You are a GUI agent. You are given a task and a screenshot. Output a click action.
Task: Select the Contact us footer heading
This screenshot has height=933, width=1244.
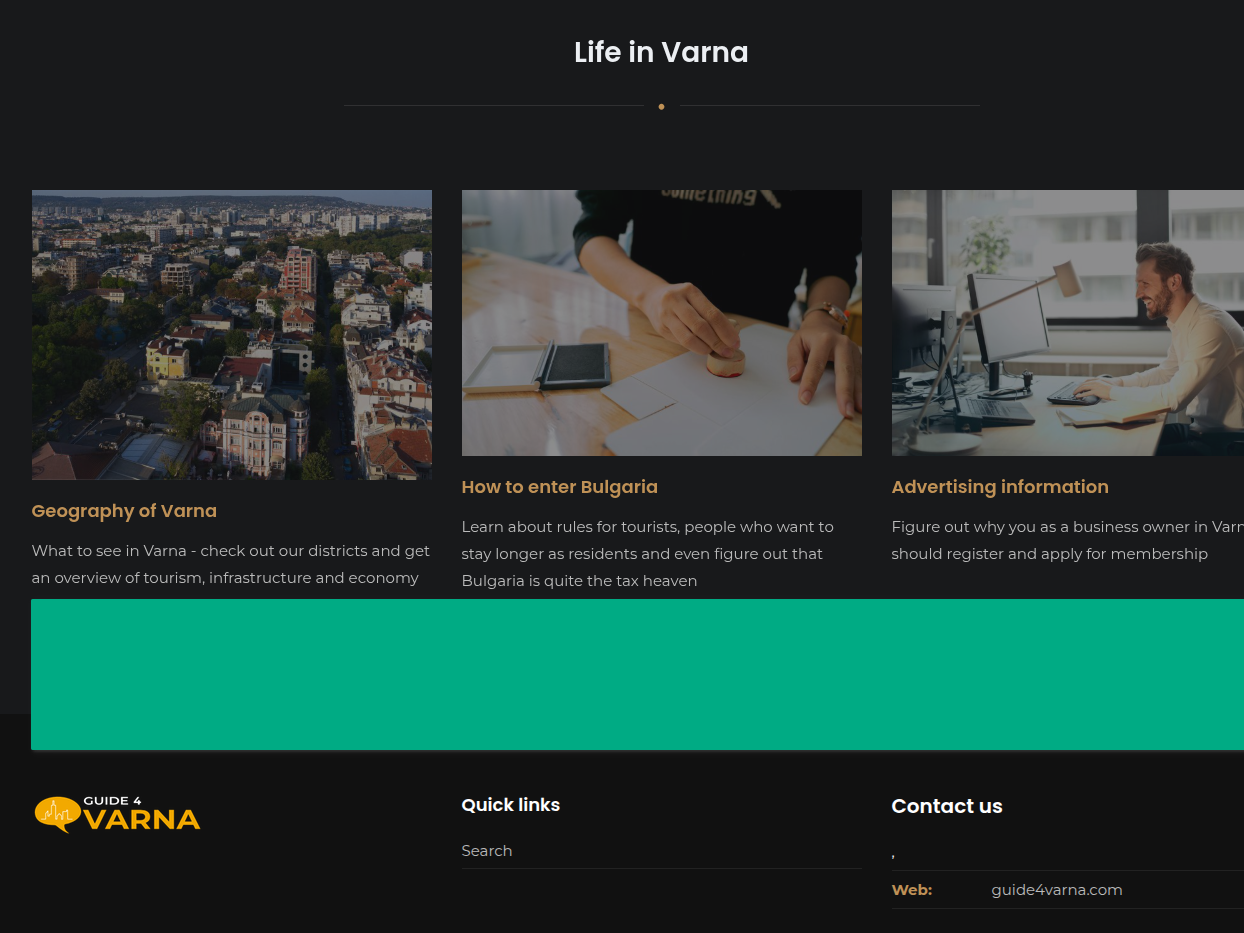947,806
